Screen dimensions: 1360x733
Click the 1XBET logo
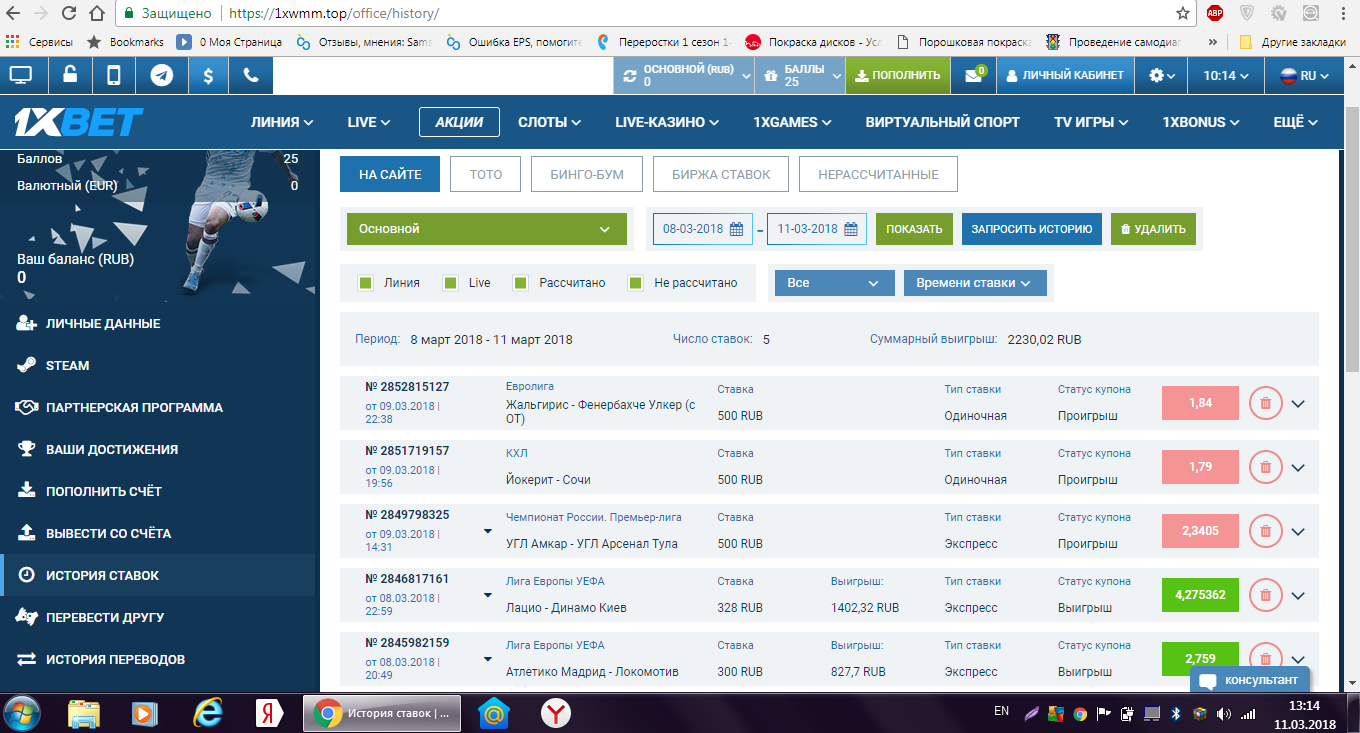[x=78, y=122]
